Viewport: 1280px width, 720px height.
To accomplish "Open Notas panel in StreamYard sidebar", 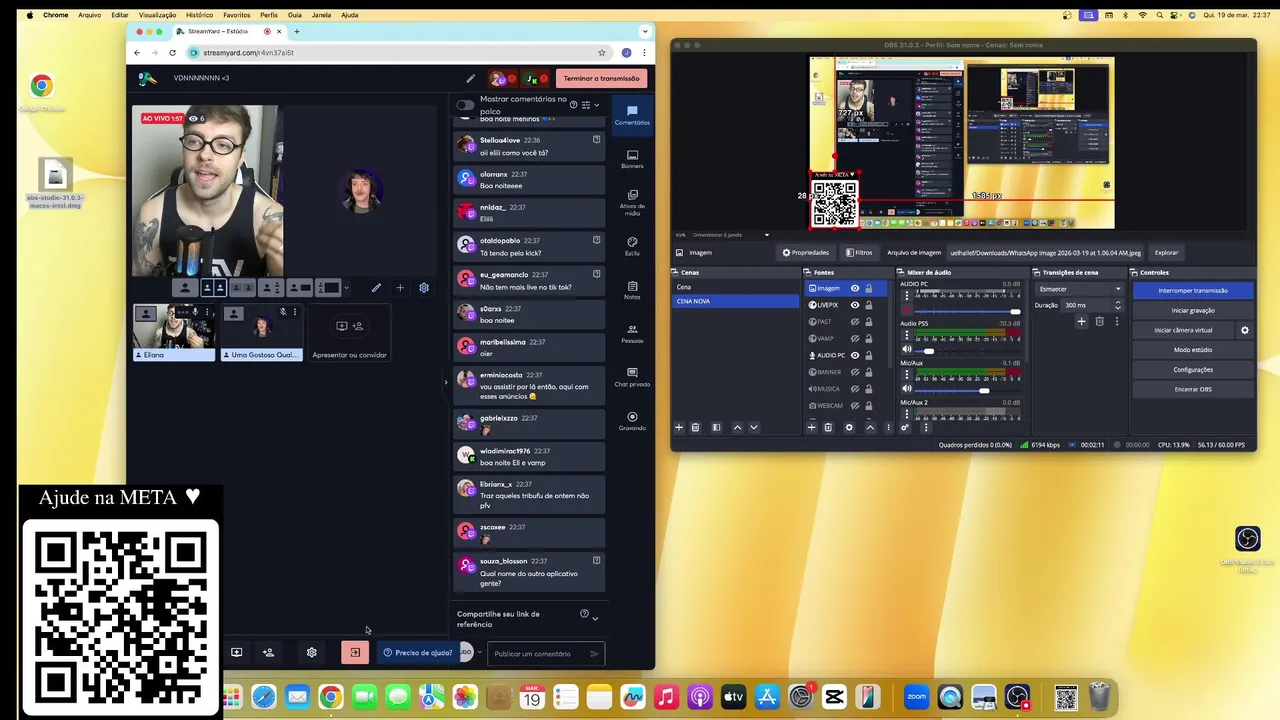I will pos(632,290).
